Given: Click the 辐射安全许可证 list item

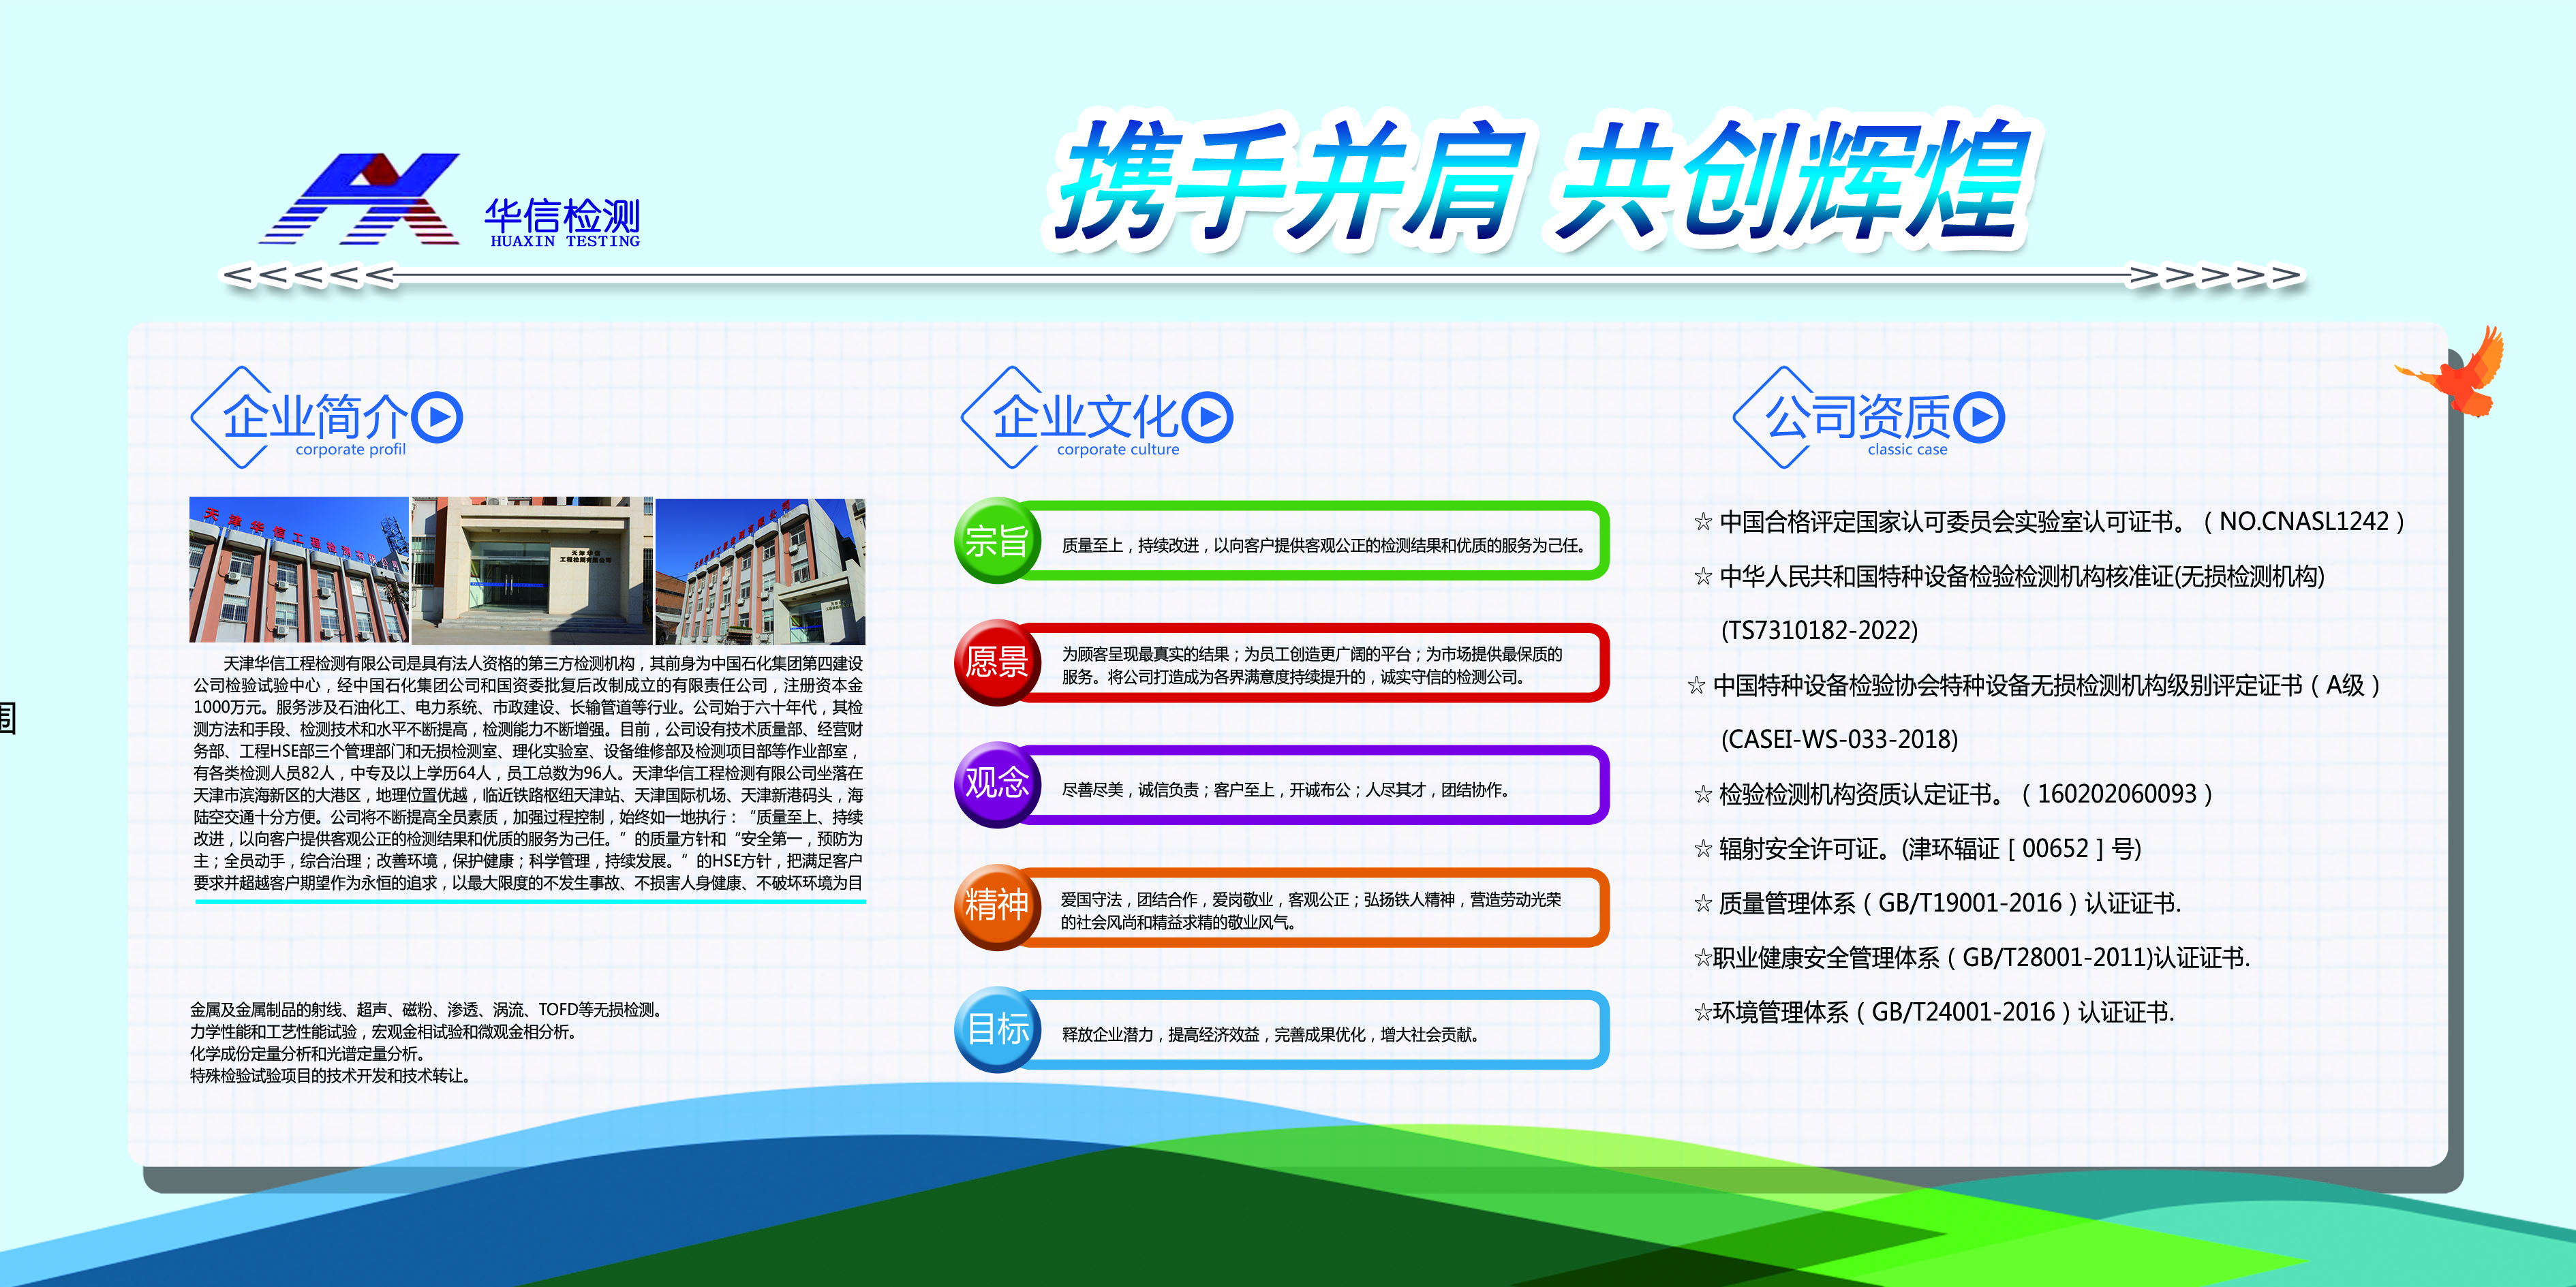Looking at the screenshot, I should tap(1918, 849).
